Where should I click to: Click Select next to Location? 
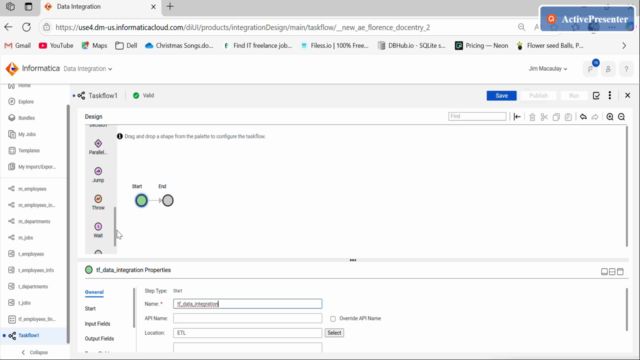[334, 333]
